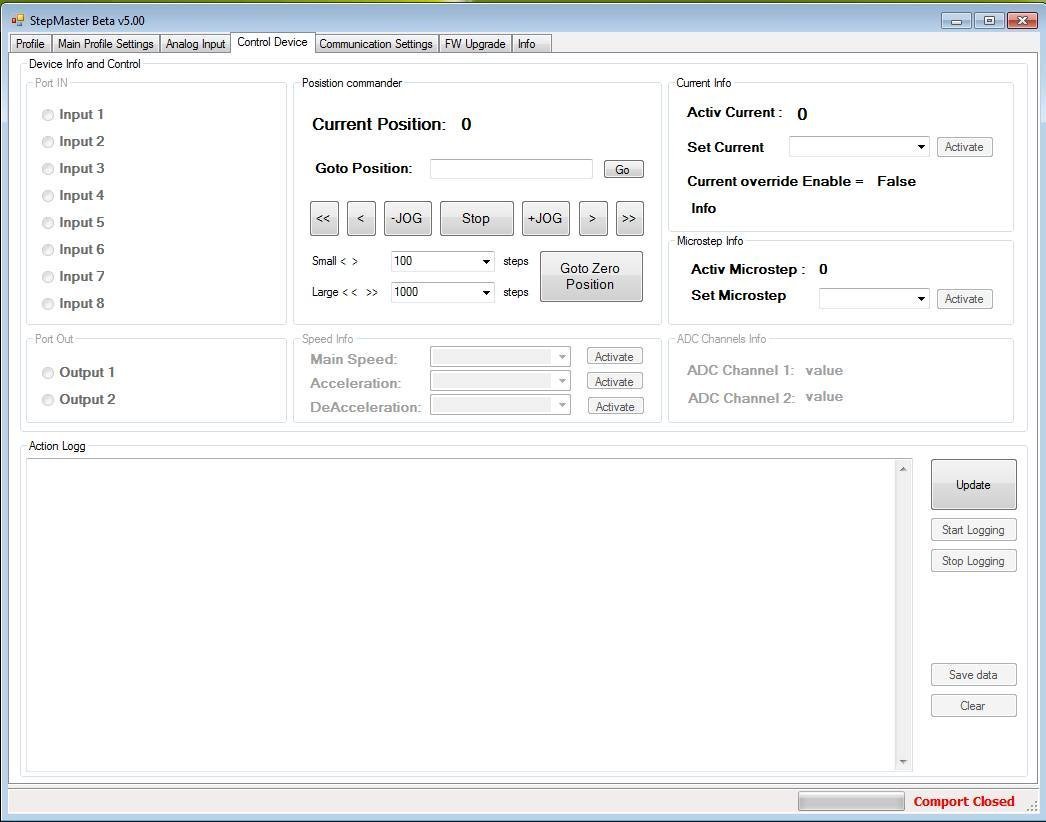Click the StepMaster app icon in title bar
This screenshot has height=822, width=1046.
(x=18, y=20)
